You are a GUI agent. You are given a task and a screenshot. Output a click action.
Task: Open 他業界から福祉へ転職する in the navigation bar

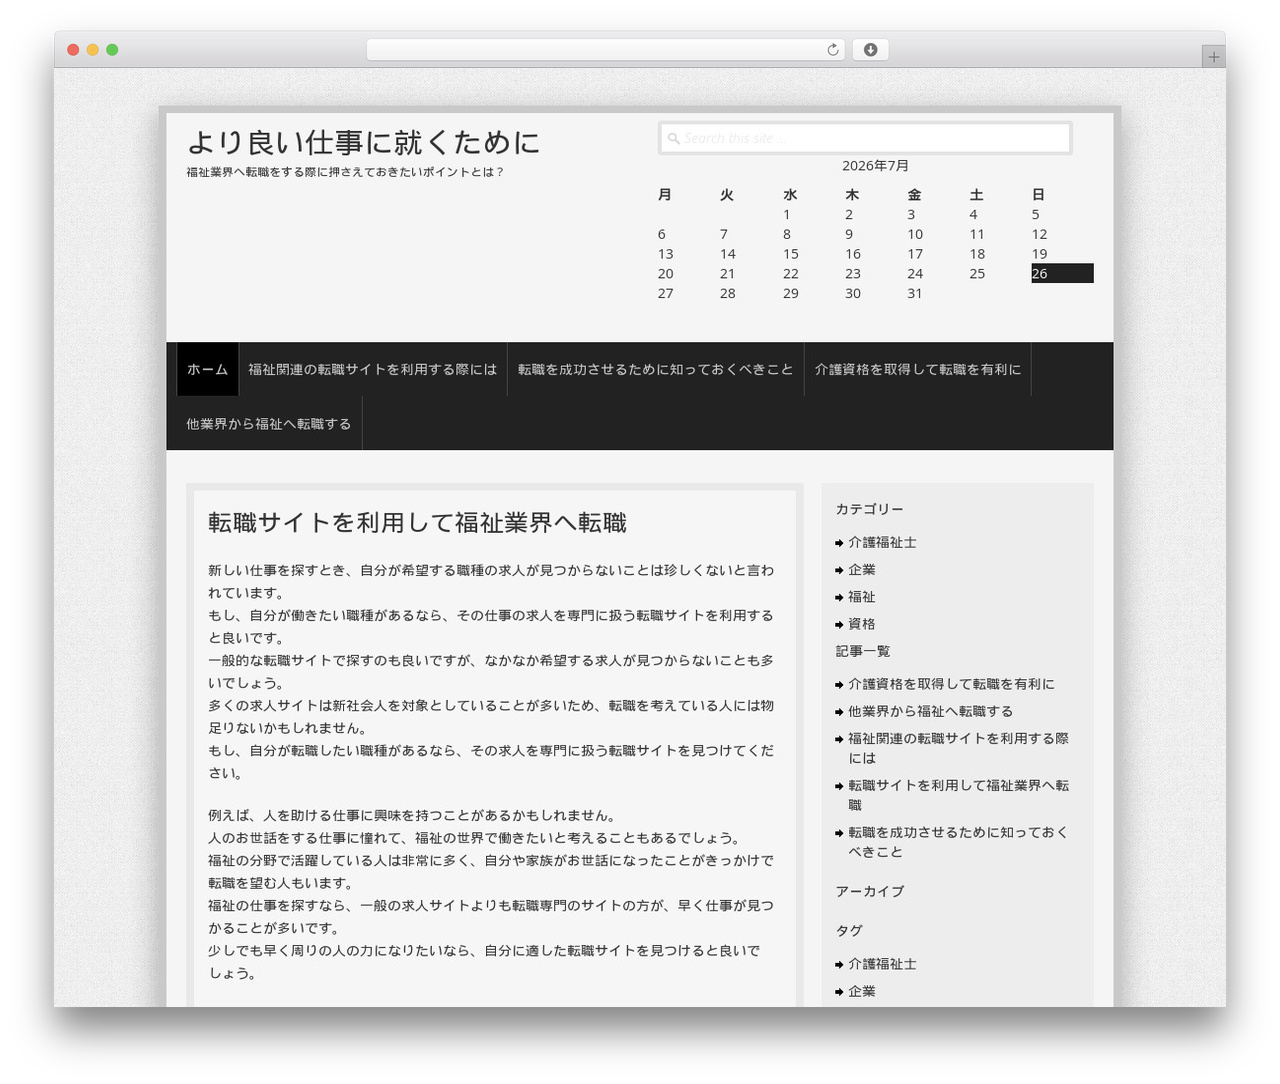pos(269,424)
